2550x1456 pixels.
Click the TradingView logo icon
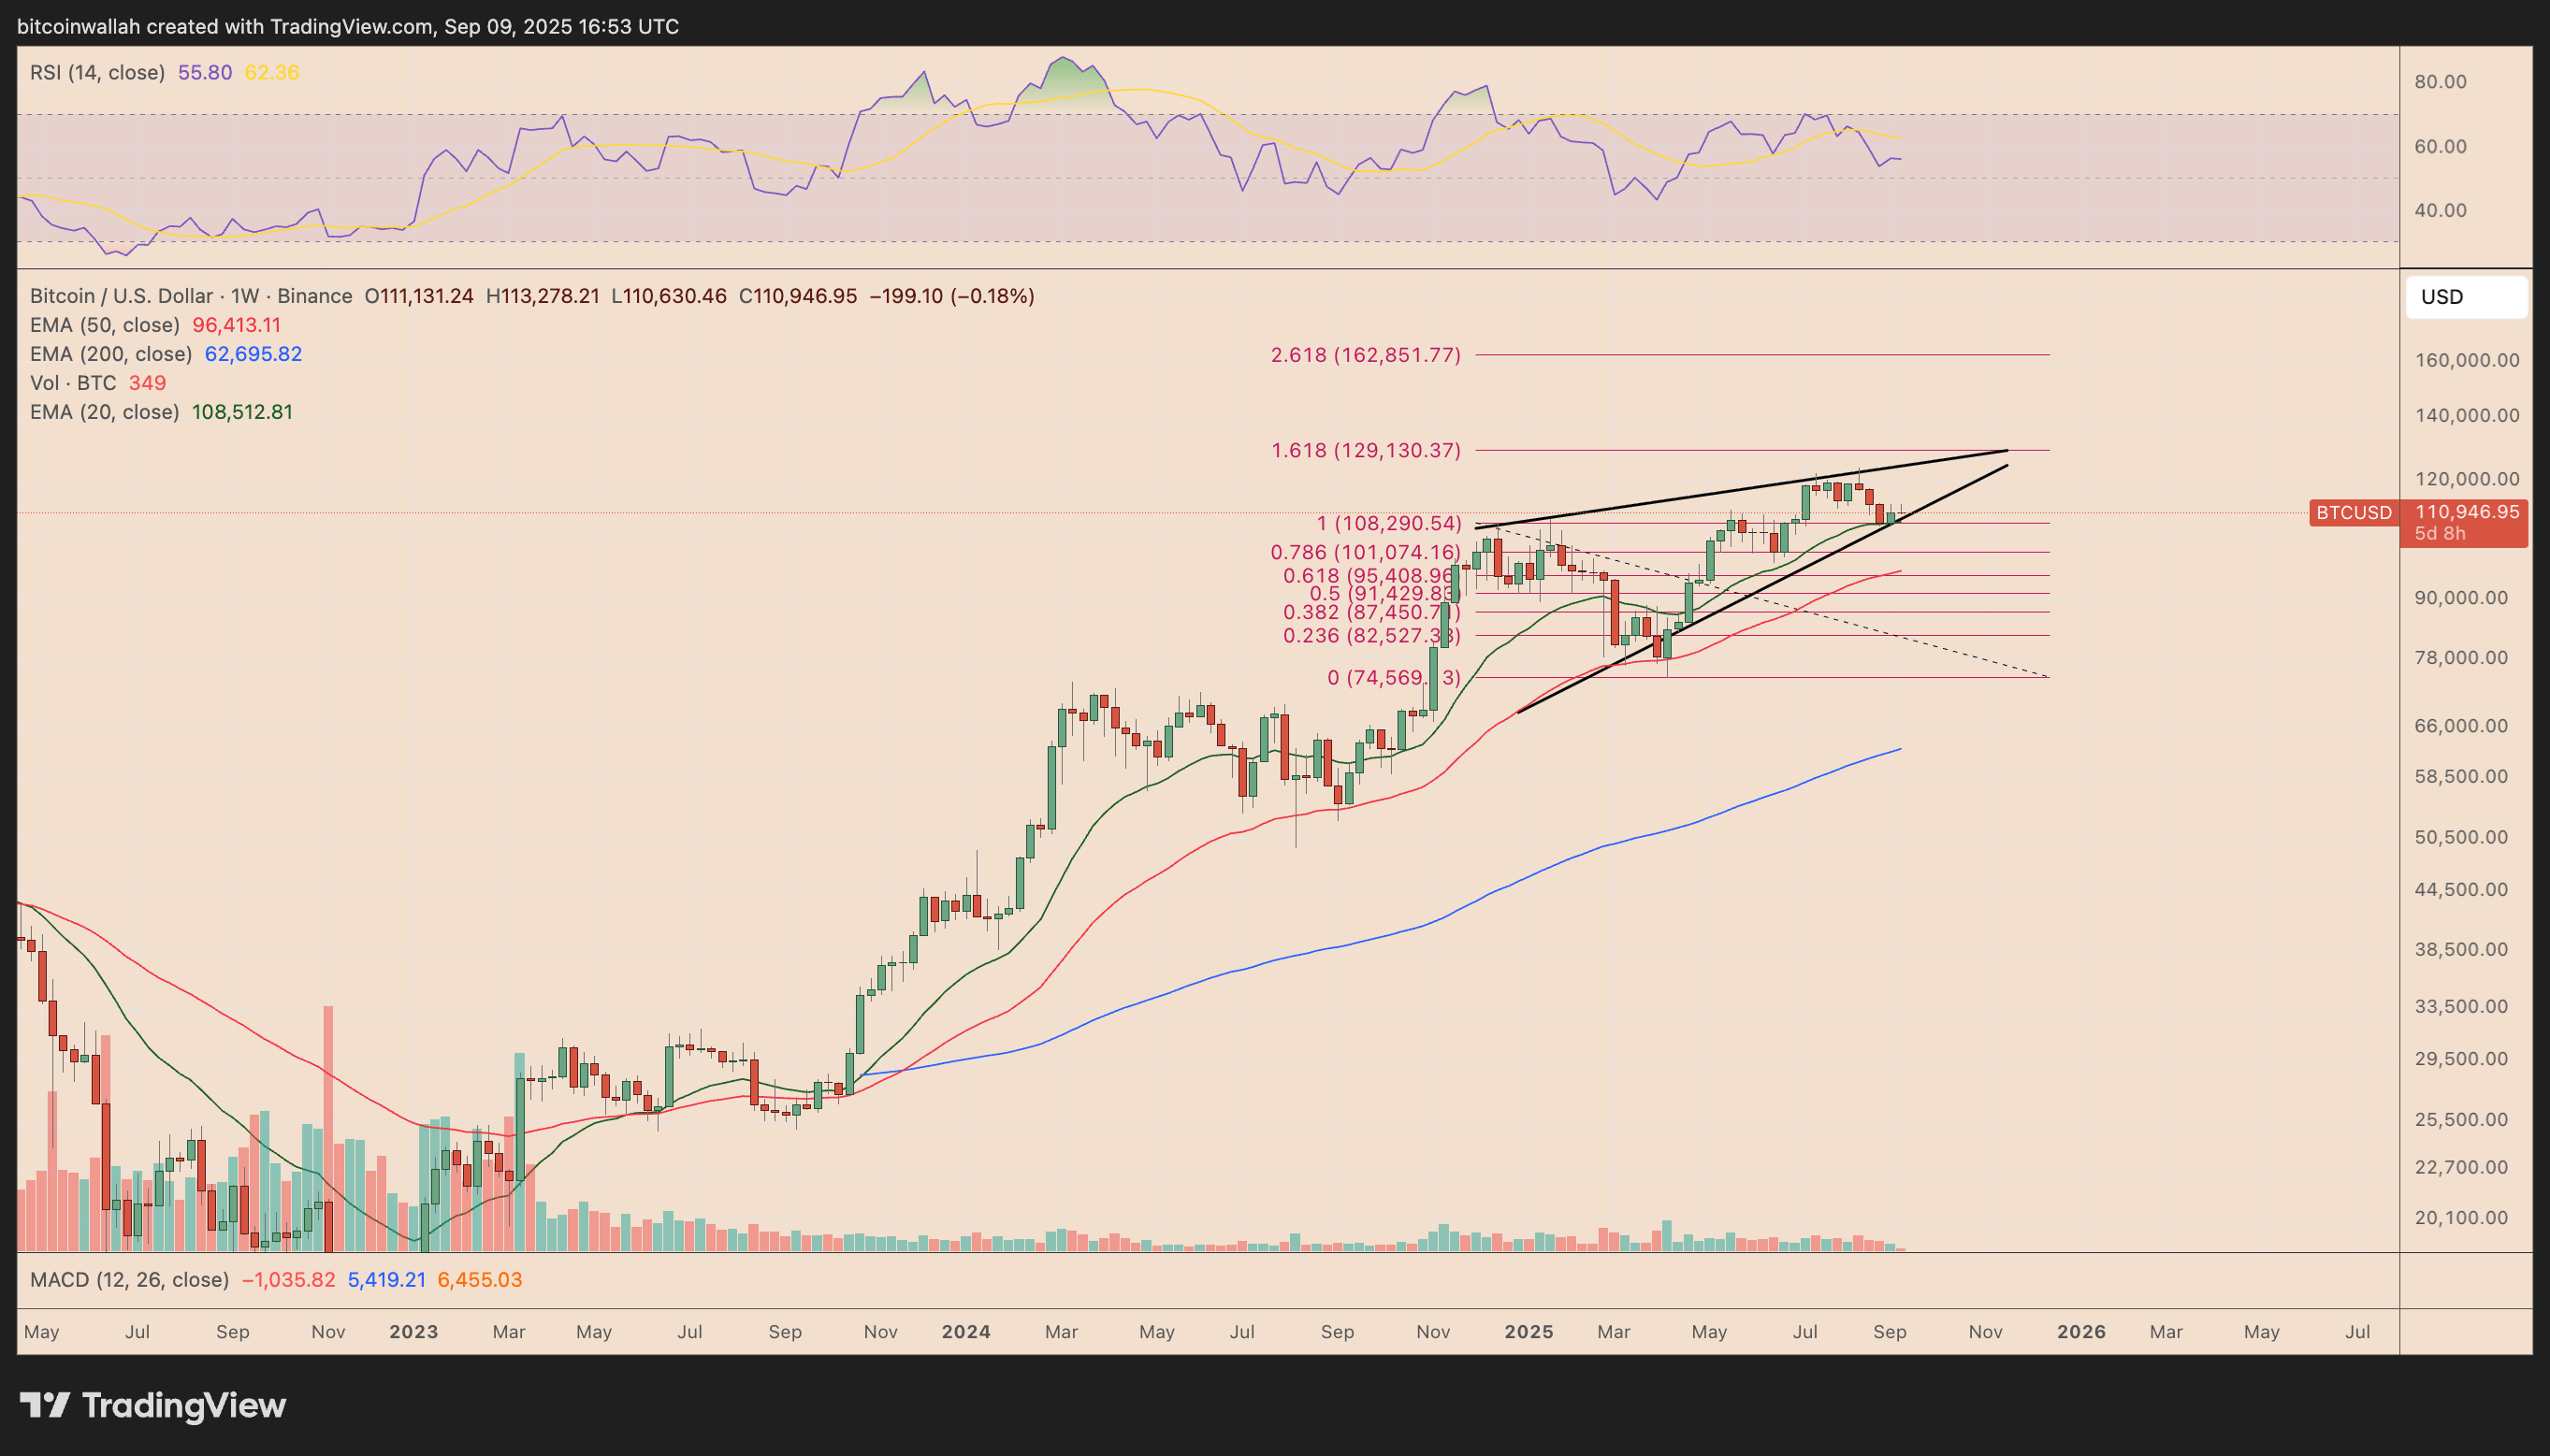[x=45, y=1405]
